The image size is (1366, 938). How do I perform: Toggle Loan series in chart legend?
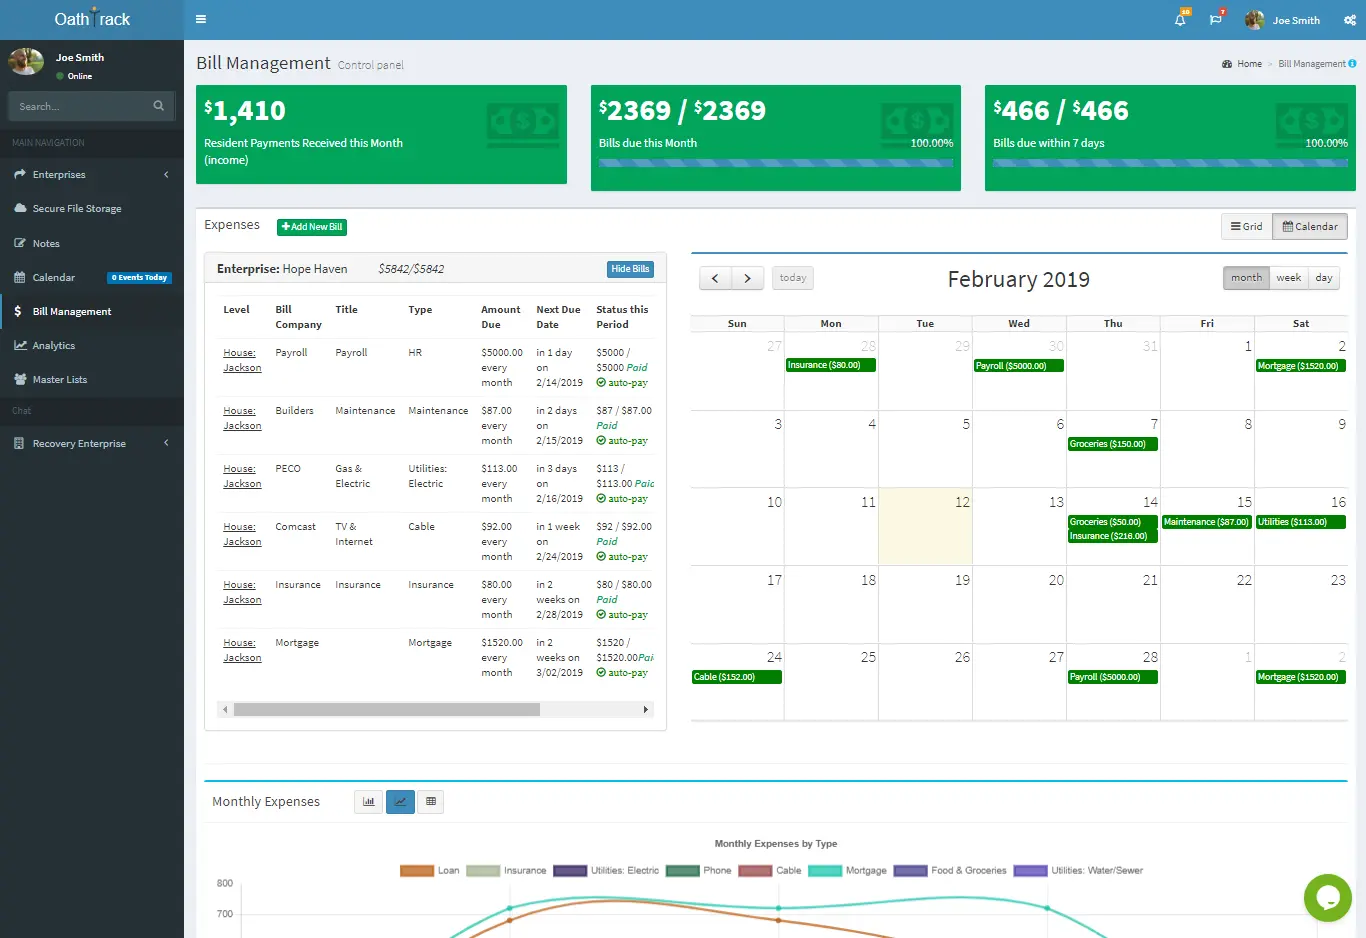[430, 870]
